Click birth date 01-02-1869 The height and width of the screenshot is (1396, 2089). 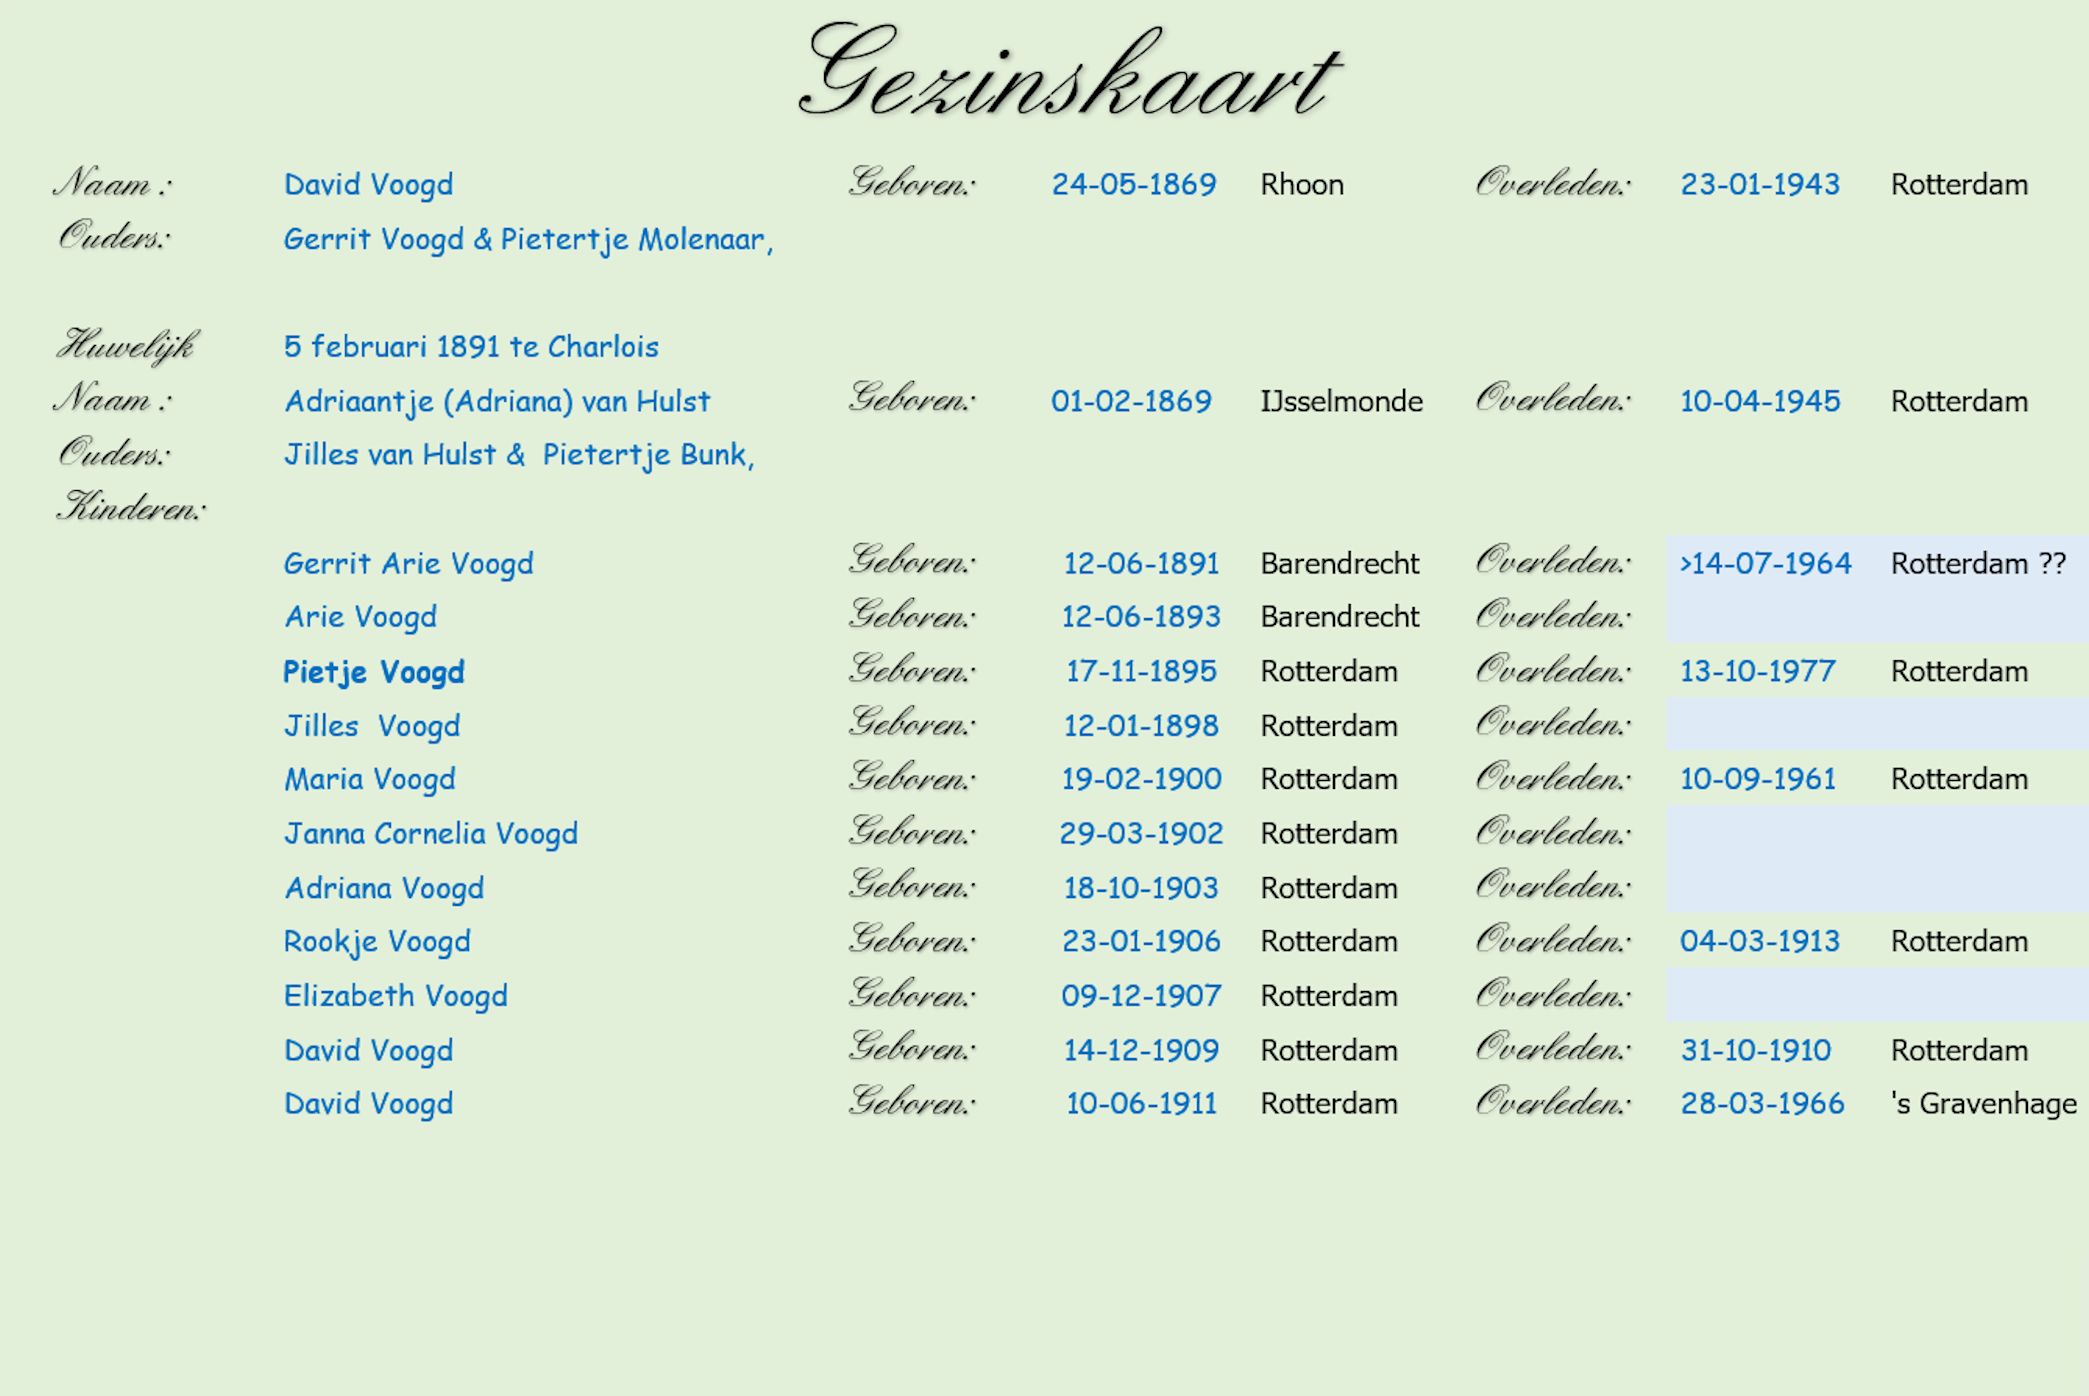1131,401
